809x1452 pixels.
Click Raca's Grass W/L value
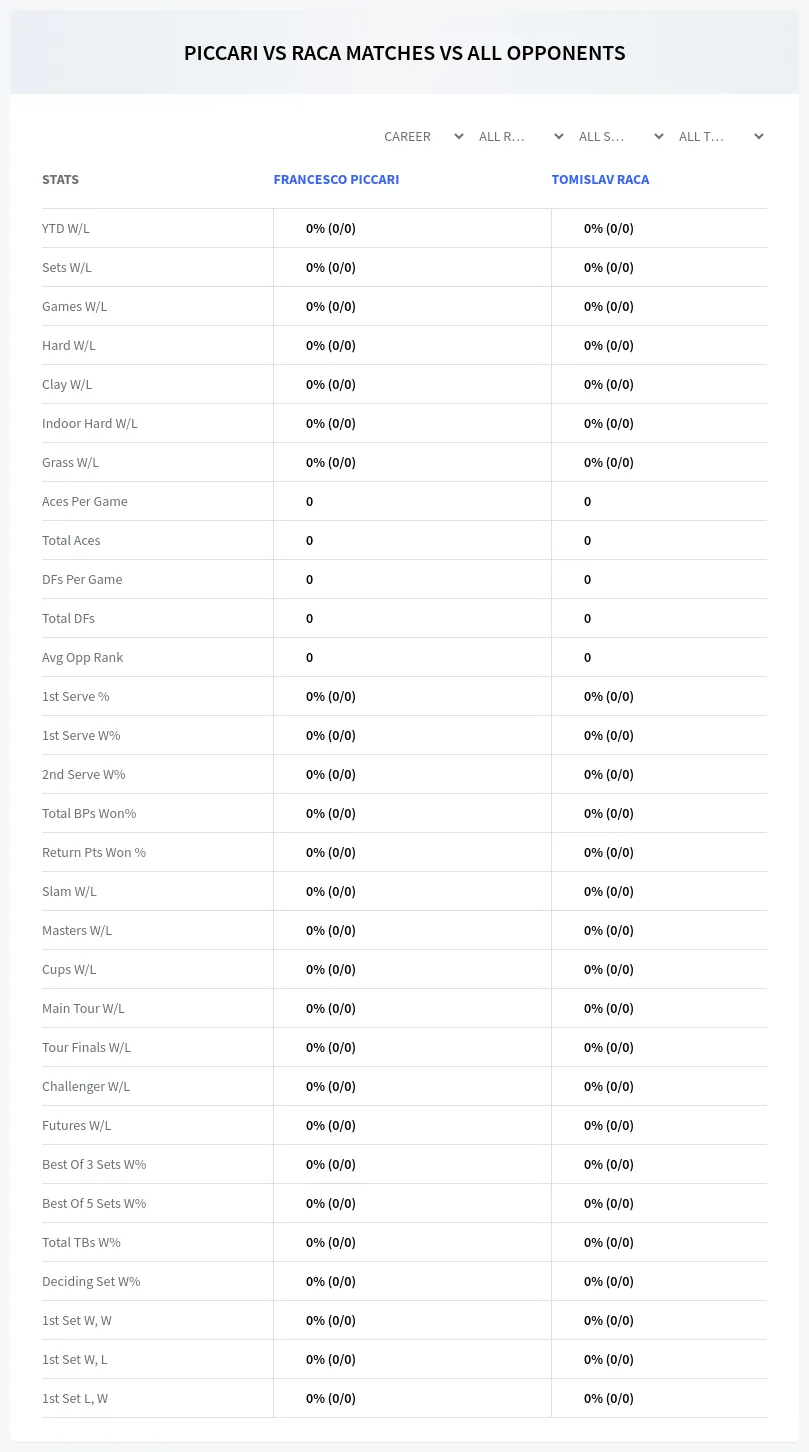pyautogui.click(x=609, y=462)
